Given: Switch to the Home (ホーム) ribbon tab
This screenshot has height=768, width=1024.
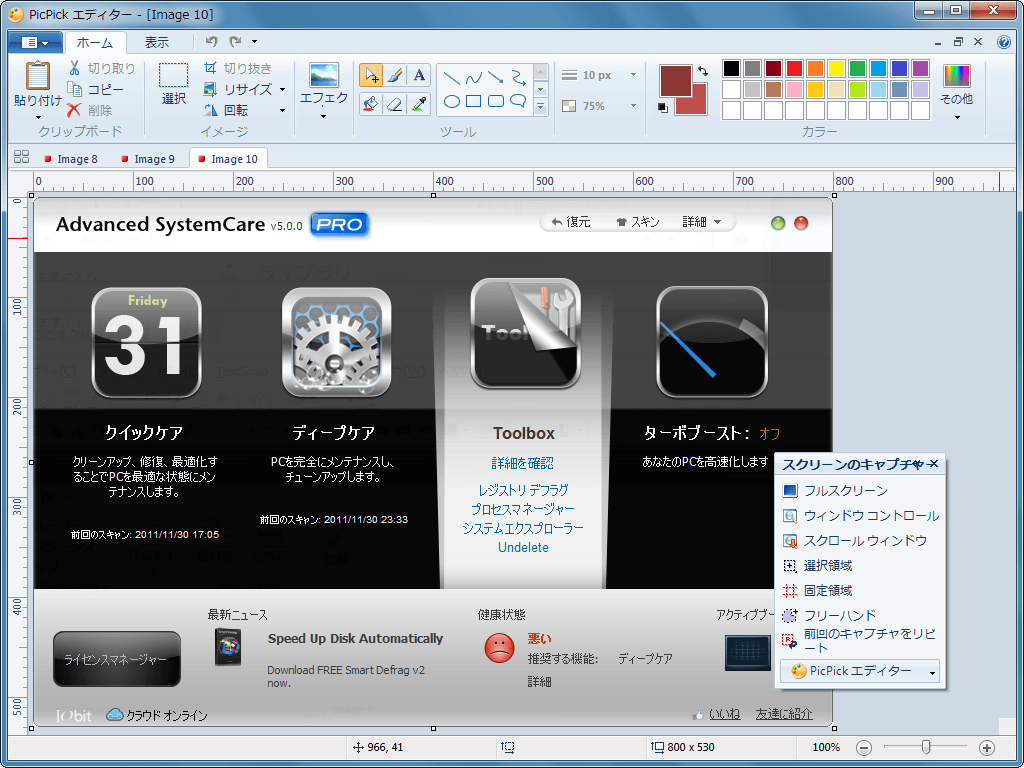Looking at the screenshot, I should pyautogui.click(x=95, y=42).
